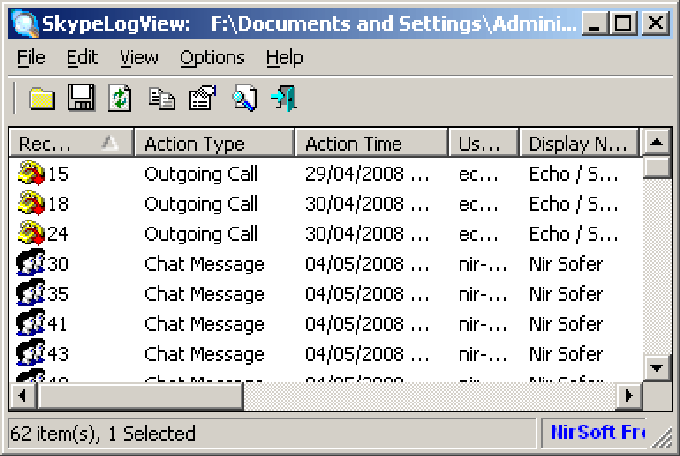
Task: Select record number 30
Action: pyautogui.click(x=58, y=264)
